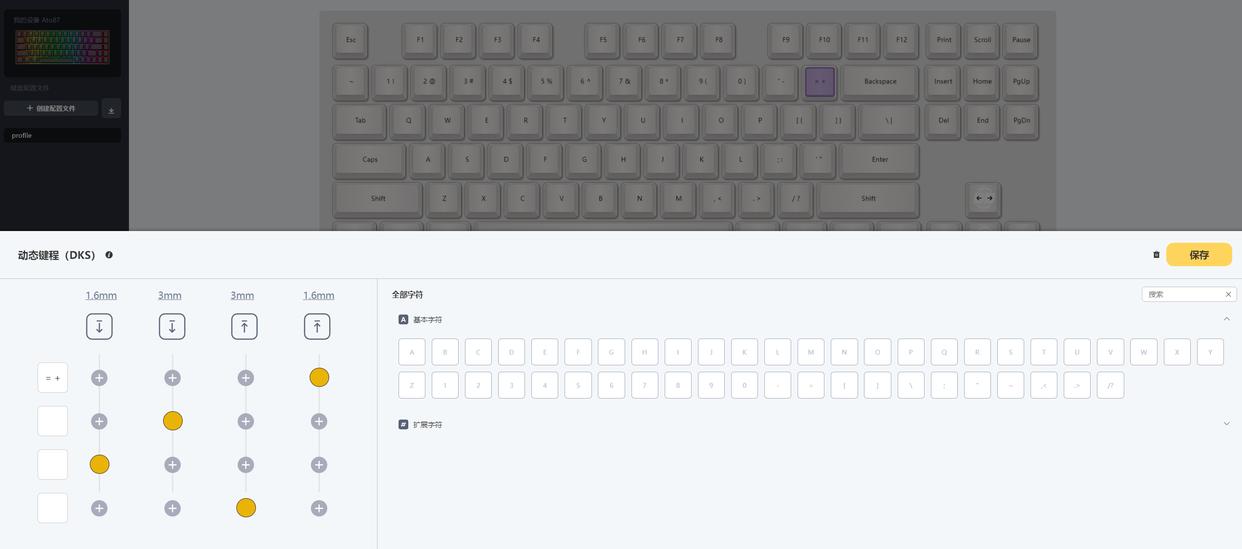Click the trash delete icon next to 保存
Screen dimensions: 1242x549
[x=1156, y=255]
